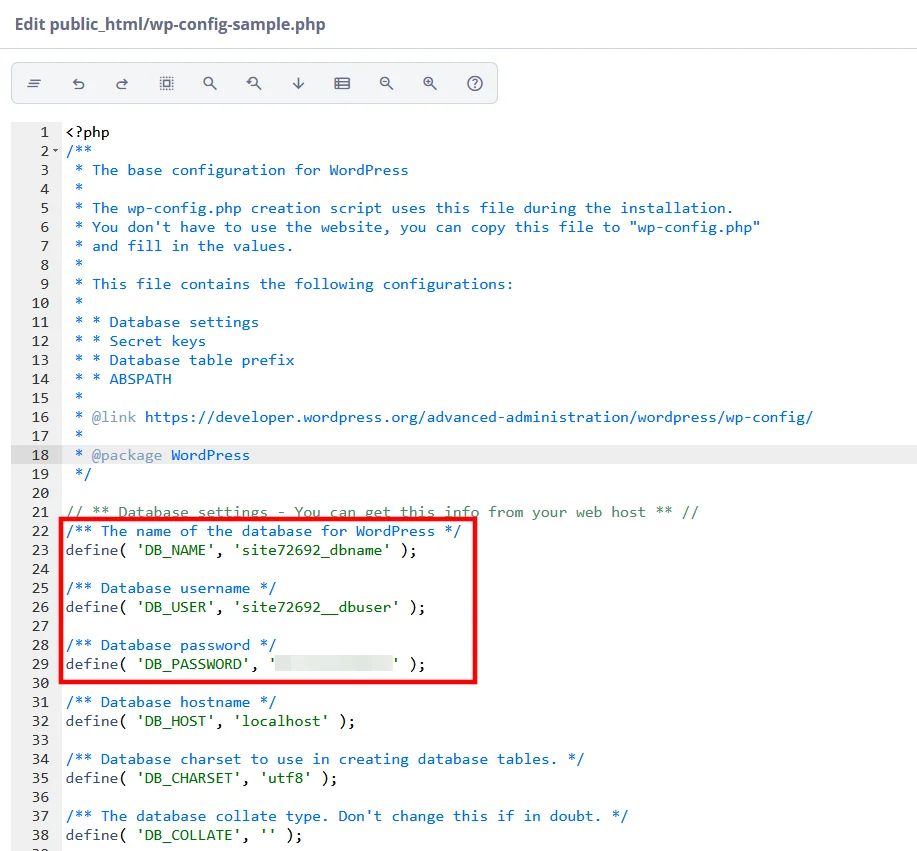Zoom in the editor text
Screen dimensions: 917x851
point(430,83)
